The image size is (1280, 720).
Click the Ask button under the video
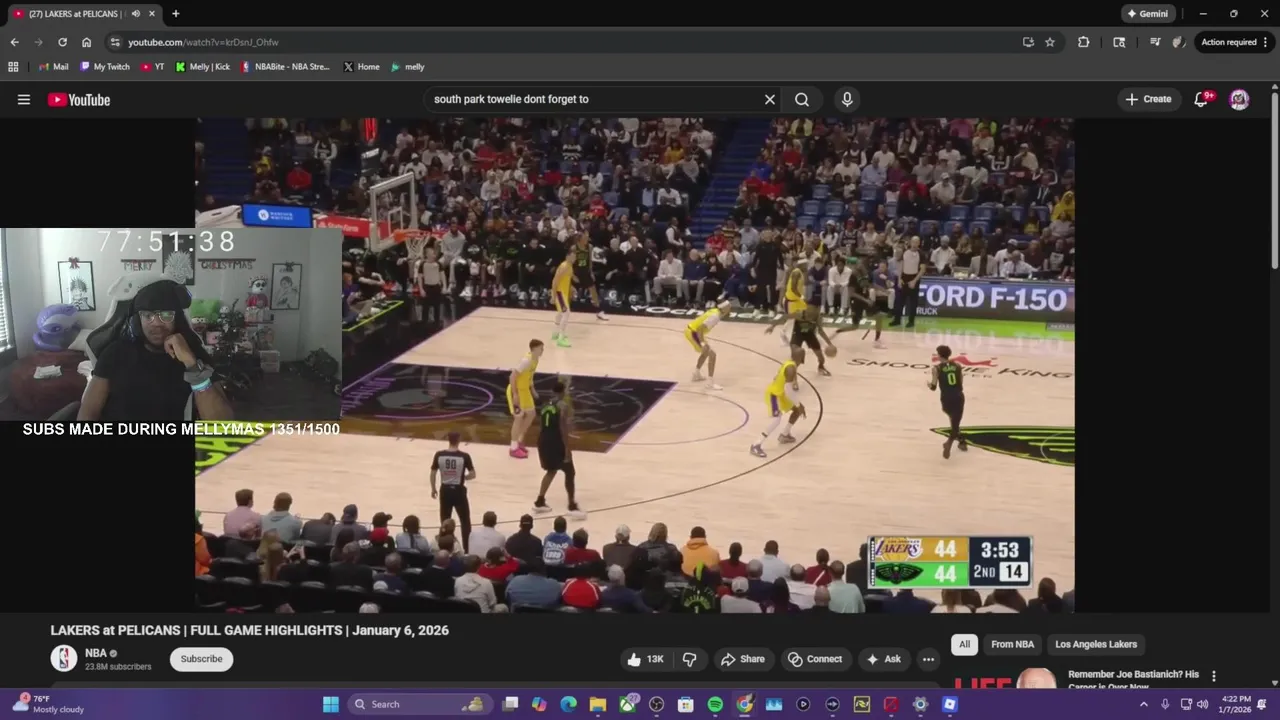point(884,659)
